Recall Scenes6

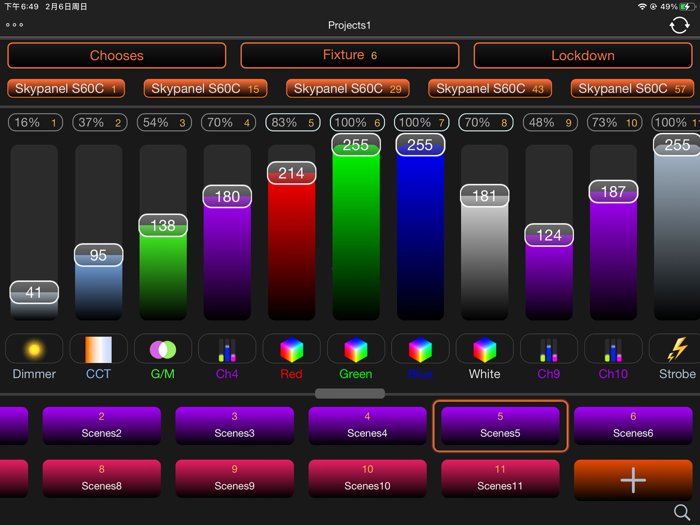pos(633,425)
